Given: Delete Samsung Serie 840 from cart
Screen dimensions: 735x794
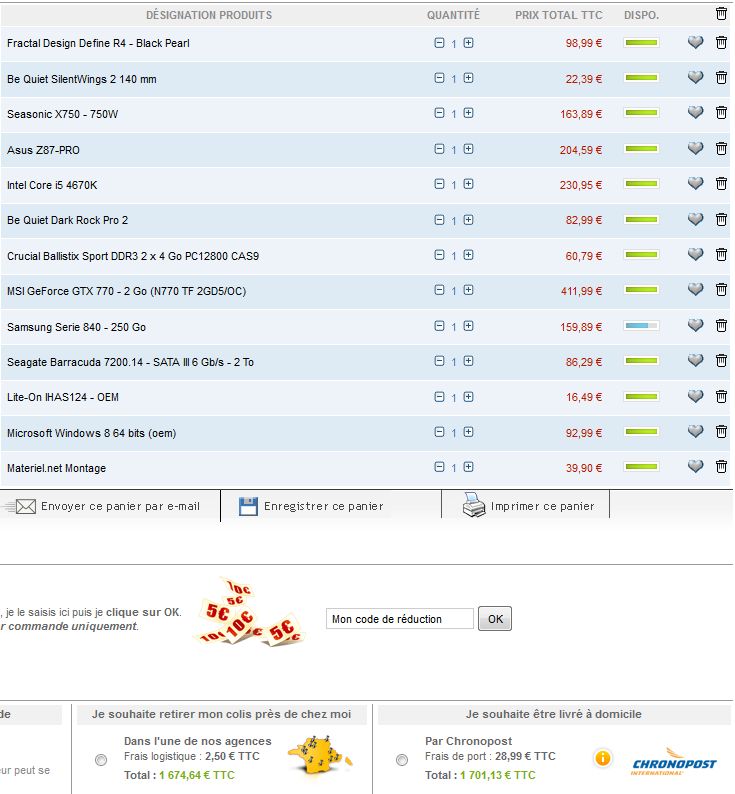Looking at the screenshot, I should pos(721,325).
